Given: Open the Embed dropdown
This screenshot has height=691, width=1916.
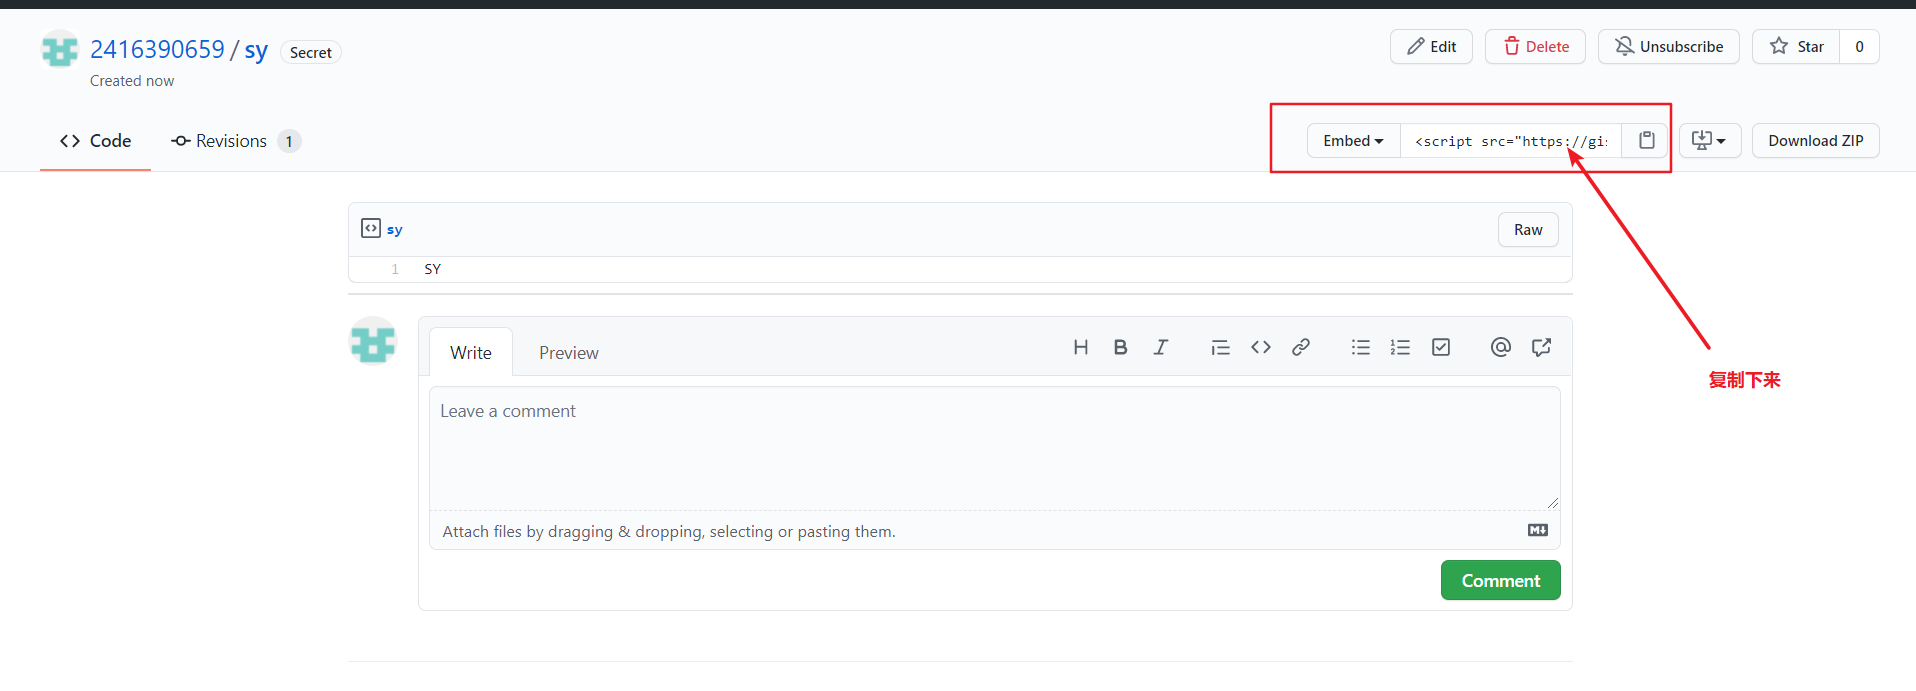Looking at the screenshot, I should pyautogui.click(x=1353, y=141).
